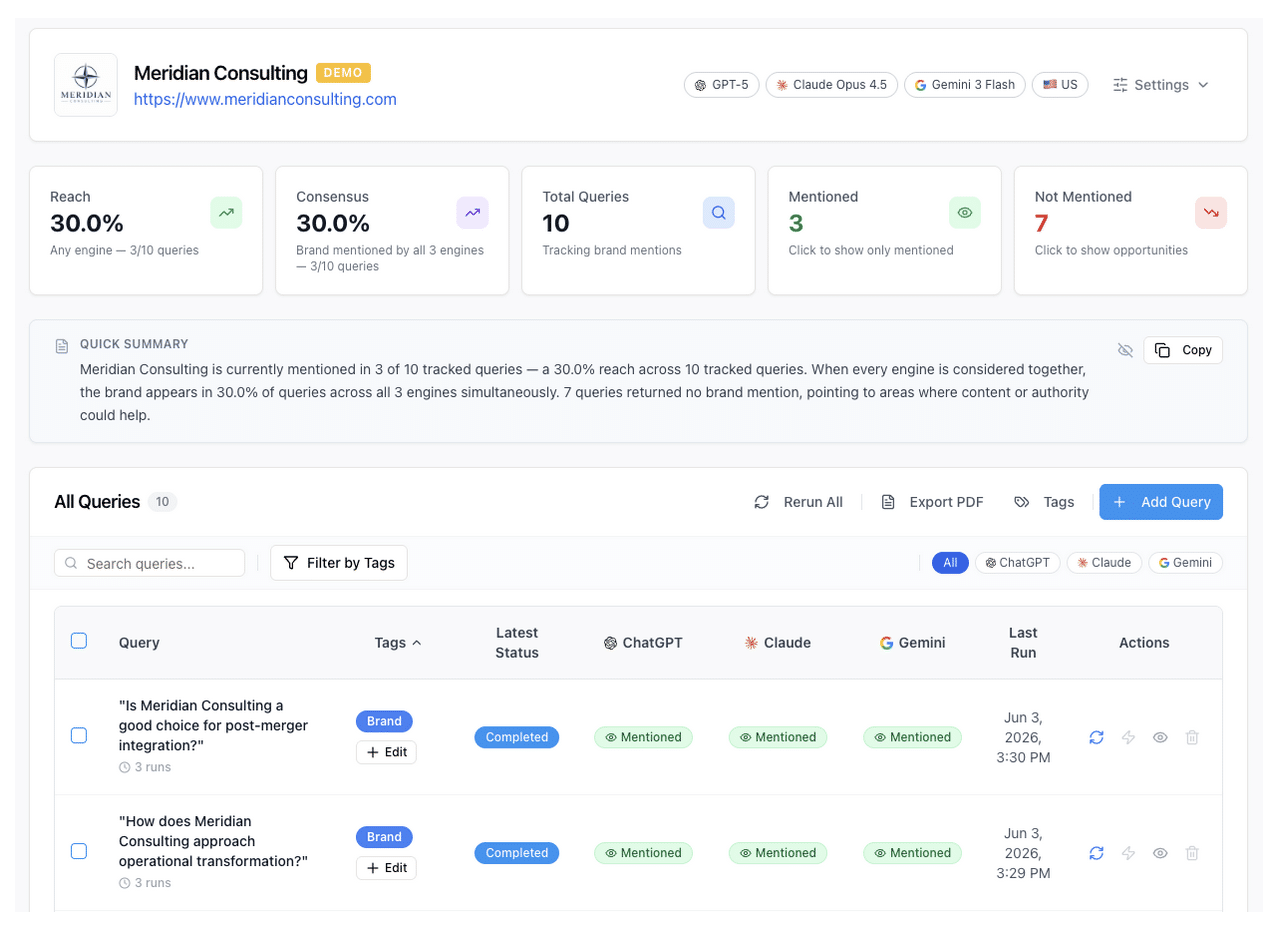
Task: Click the Mentioned card eye icon
Action: point(964,212)
